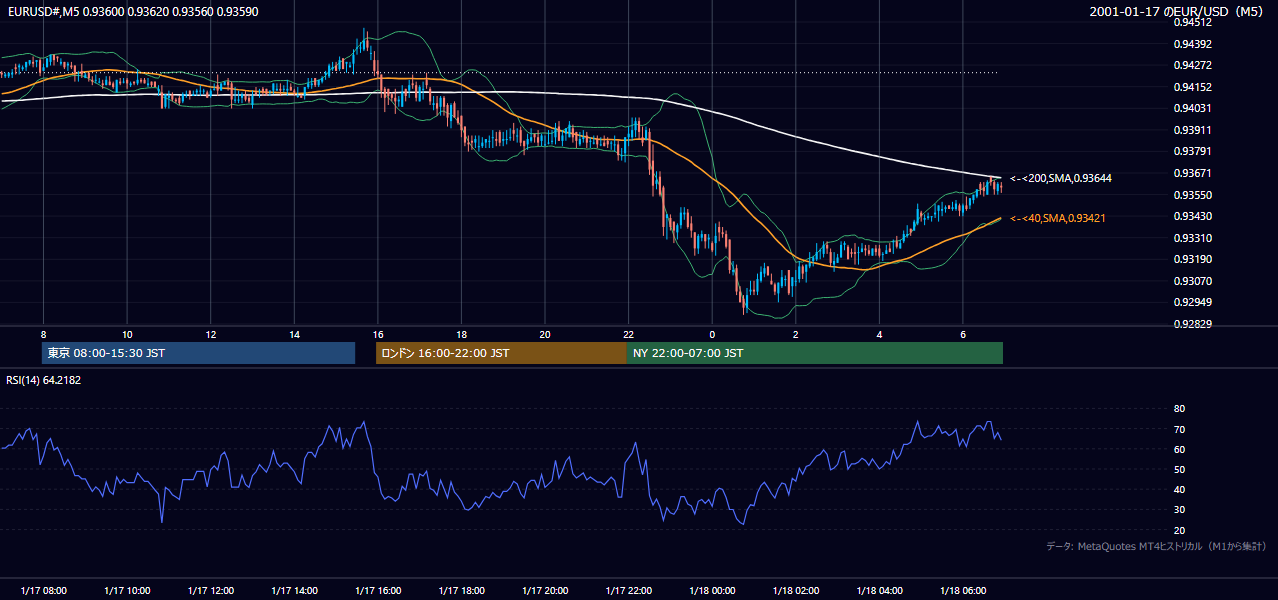
Task: Click the 1/17 10:00 date label
Action: 127,590
